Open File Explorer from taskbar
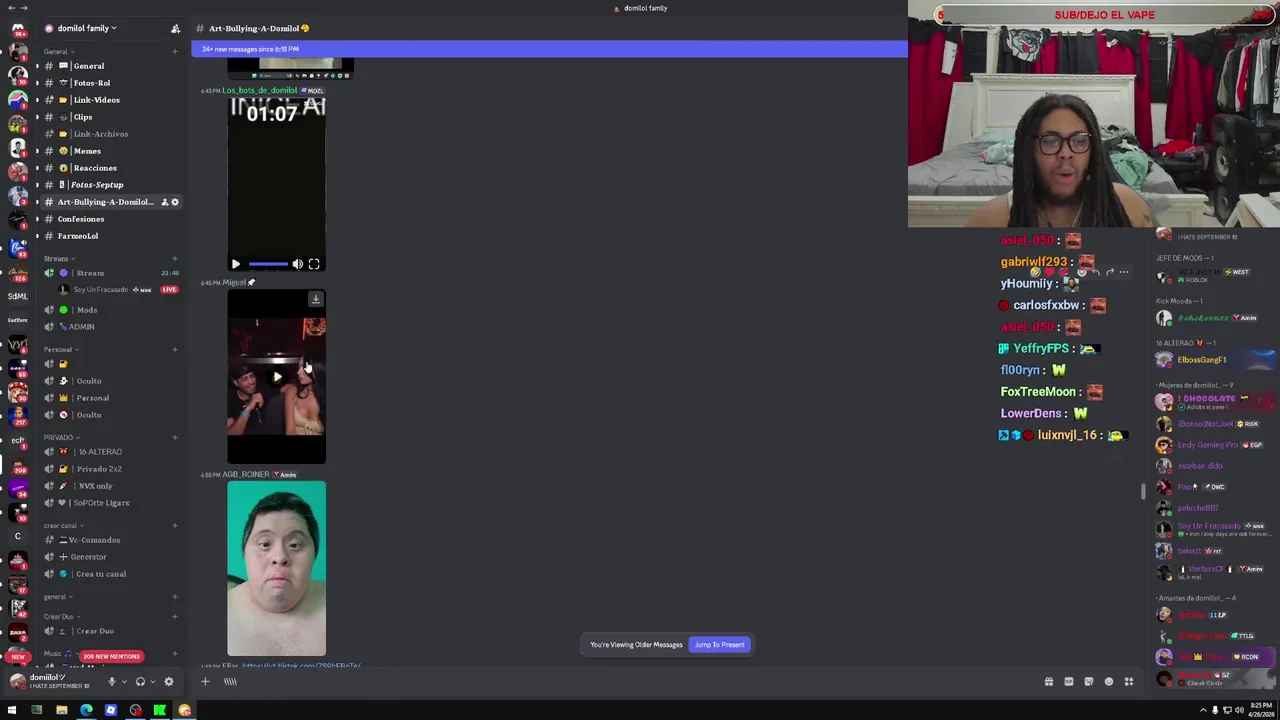 [x=61, y=710]
